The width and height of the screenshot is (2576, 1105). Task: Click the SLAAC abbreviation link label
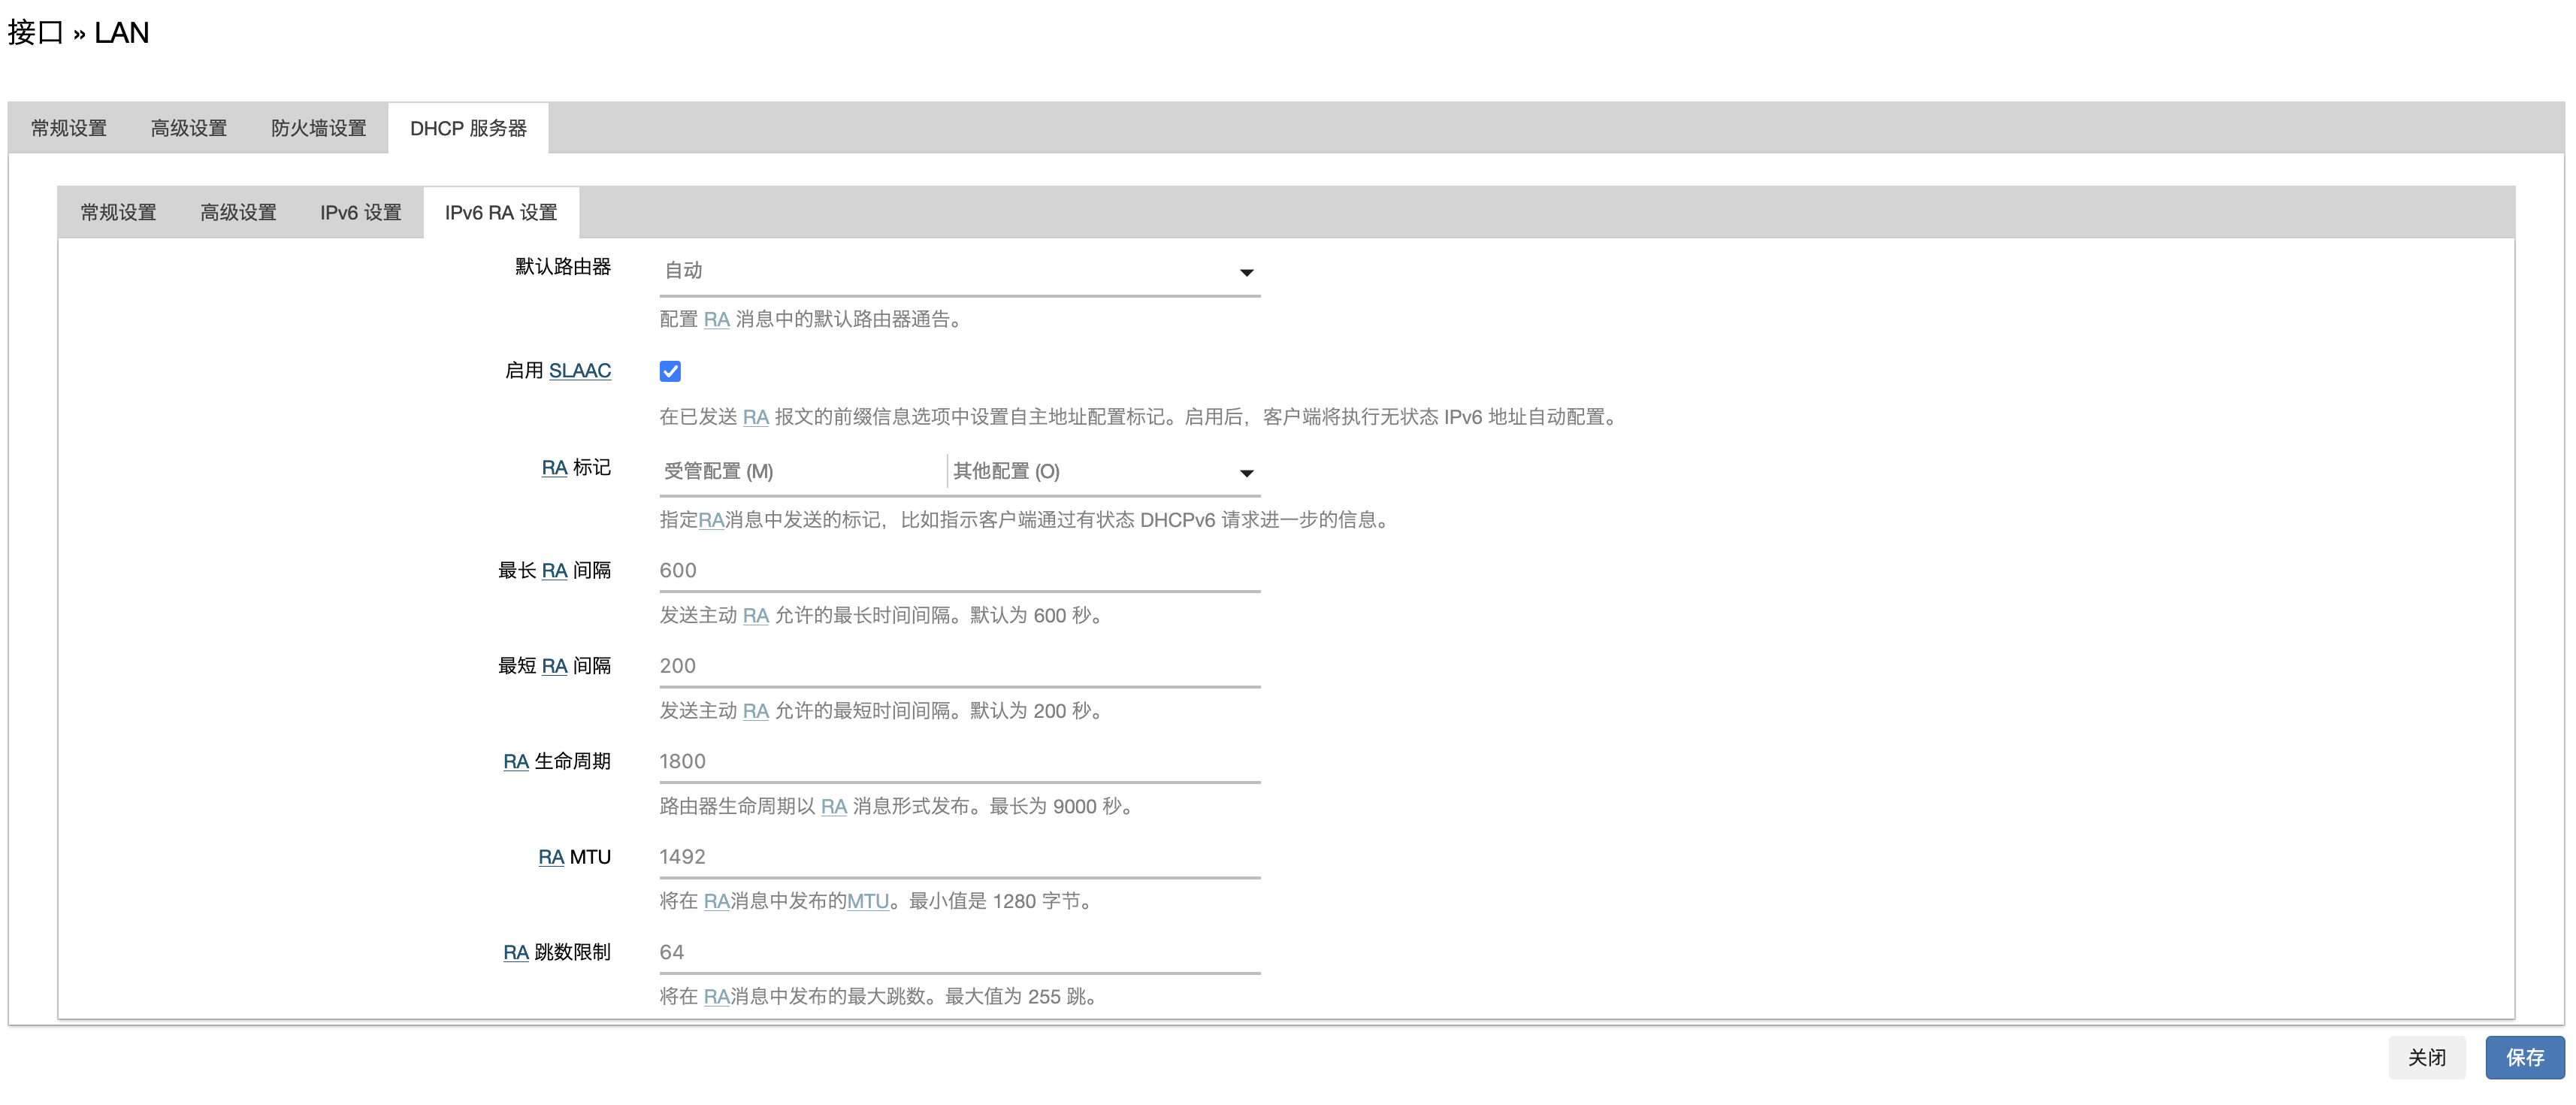pyautogui.click(x=579, y=371)
